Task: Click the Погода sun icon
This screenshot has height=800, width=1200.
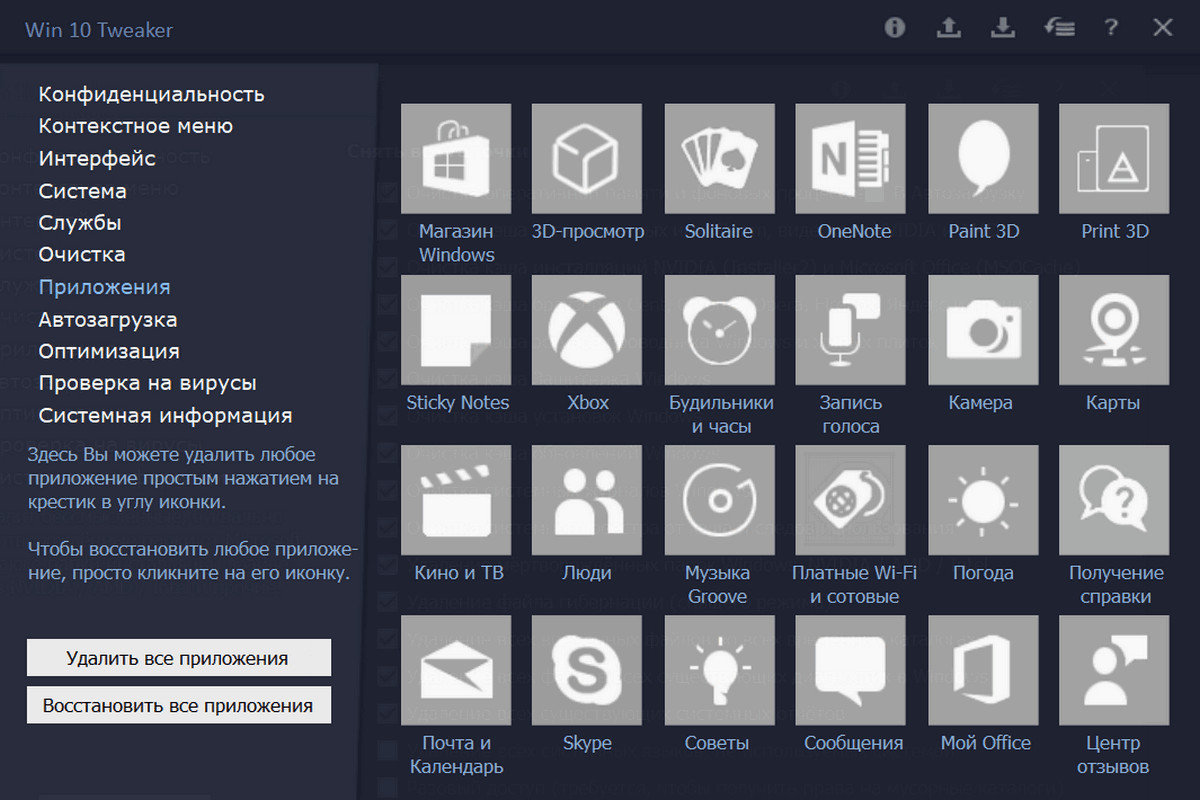Action: (x=984, y=501)
